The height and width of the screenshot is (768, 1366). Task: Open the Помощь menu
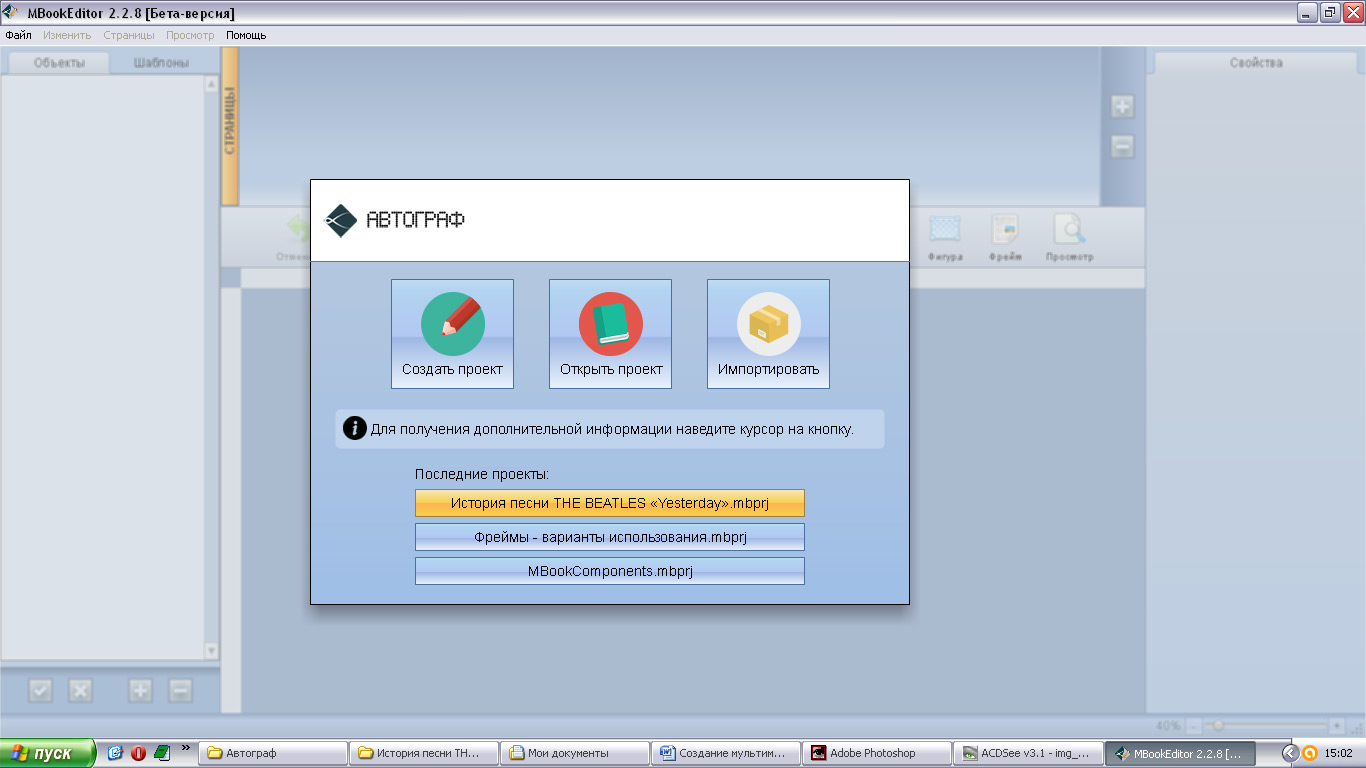tap(246, 35)
